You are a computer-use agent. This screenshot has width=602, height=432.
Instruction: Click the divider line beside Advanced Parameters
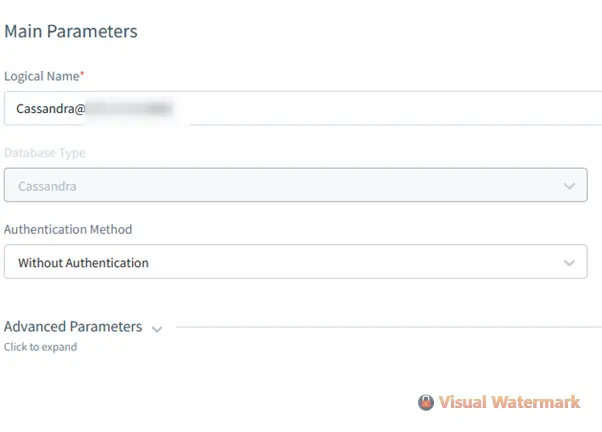(389, 327)
